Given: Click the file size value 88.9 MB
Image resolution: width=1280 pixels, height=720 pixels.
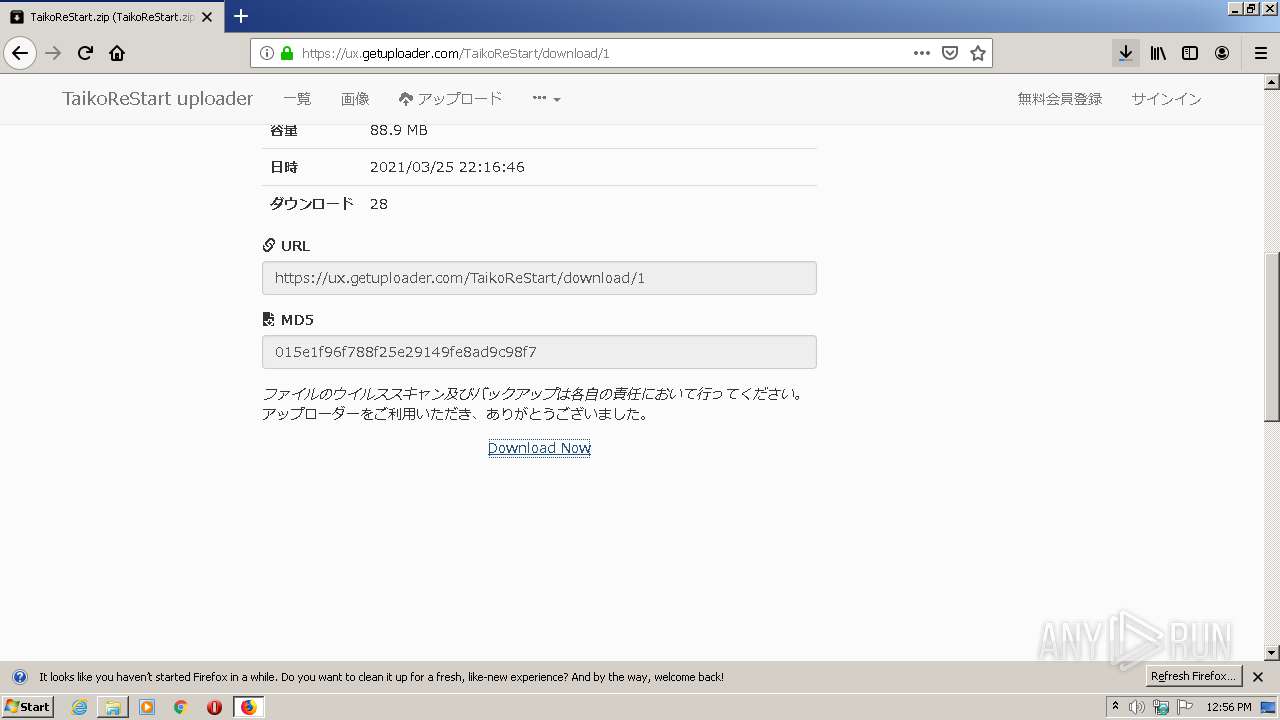Looking at the screenshot, I should 399,130.
